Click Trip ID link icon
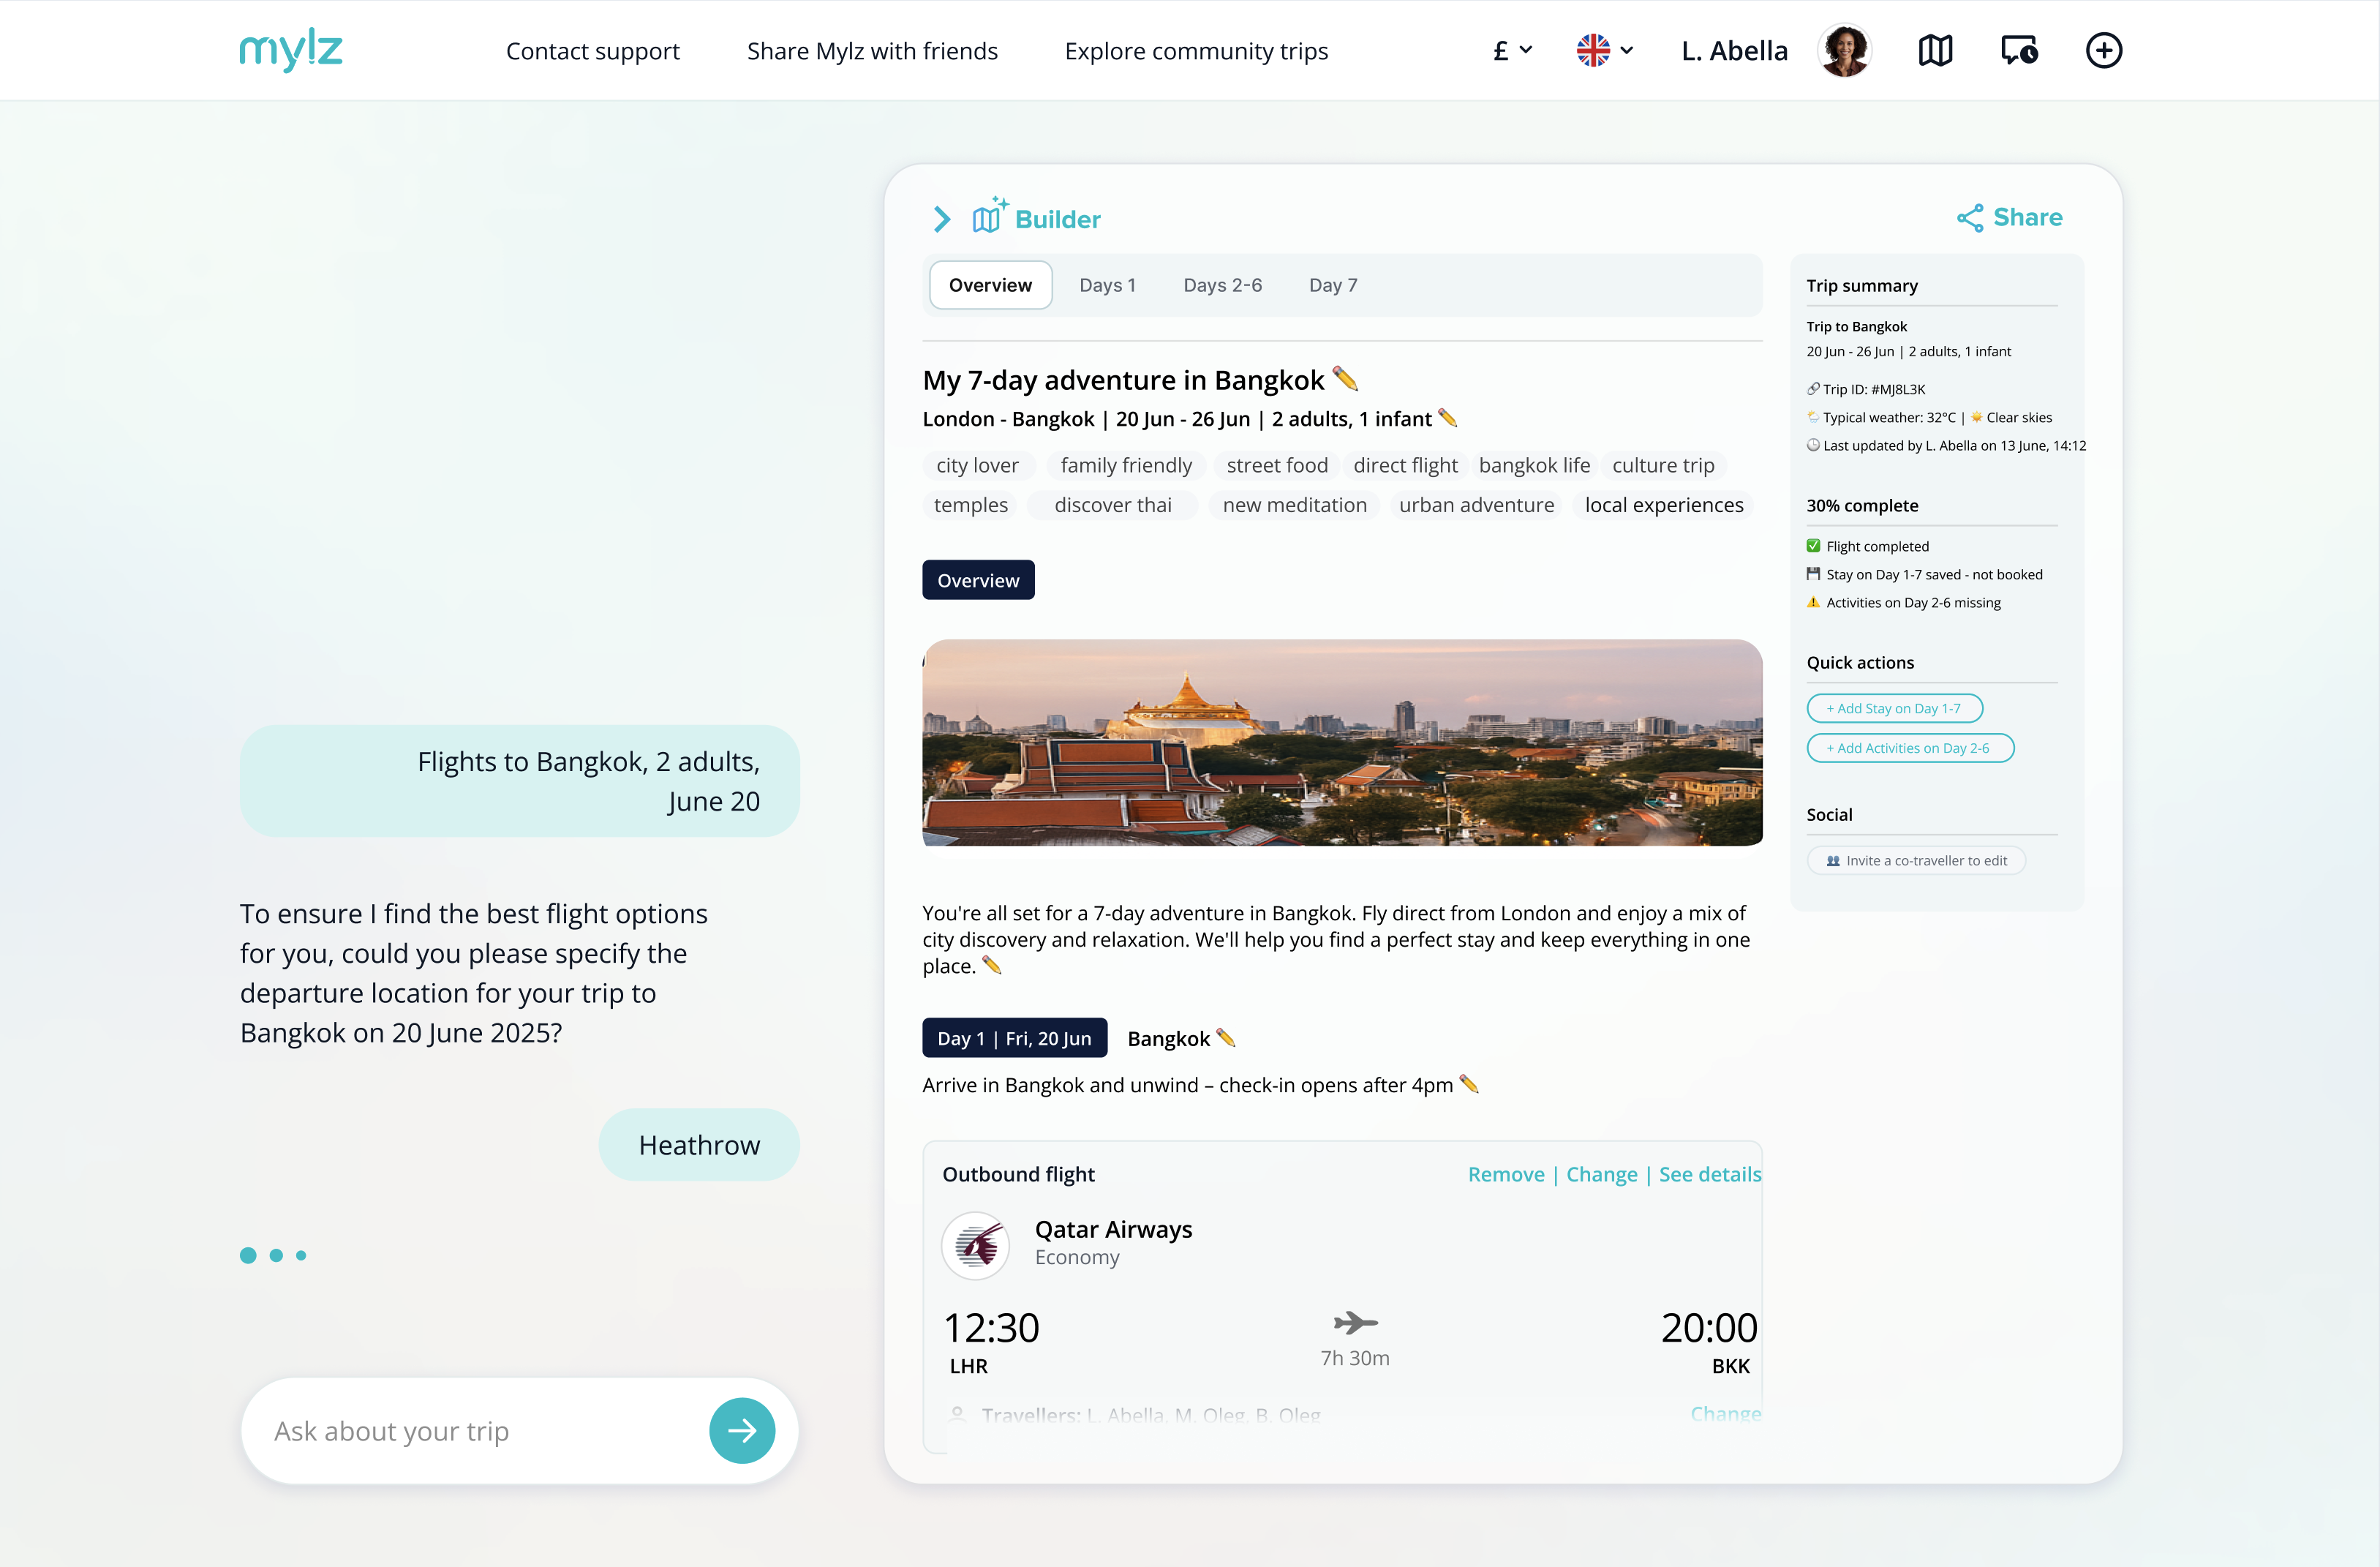2380x1567 pixels. click(x=1813, y=389)
